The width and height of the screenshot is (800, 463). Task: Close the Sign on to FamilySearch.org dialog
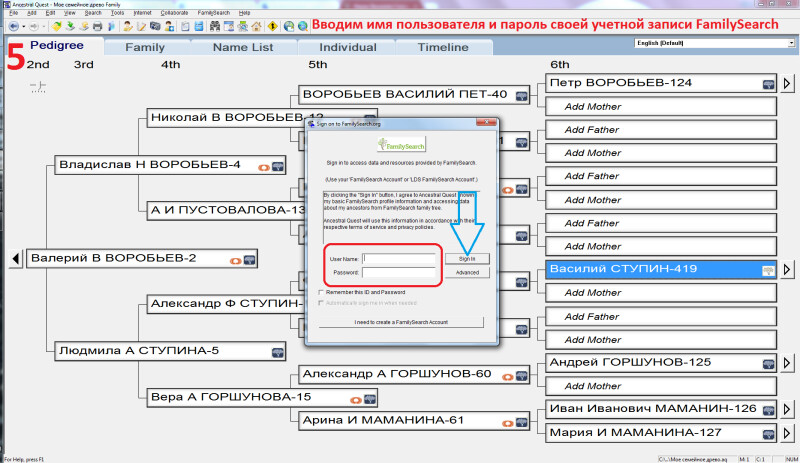486,123
